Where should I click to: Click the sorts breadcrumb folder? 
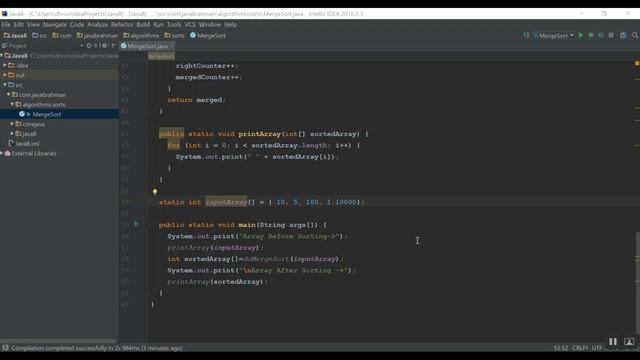point(174,36)
